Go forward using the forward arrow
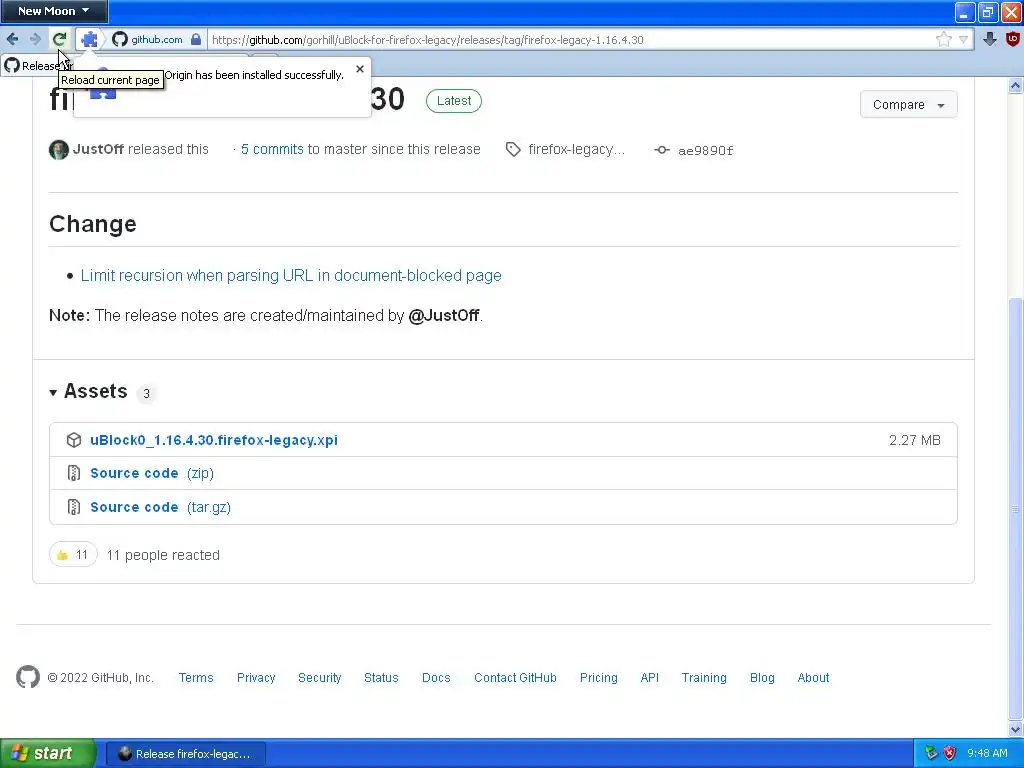 [35, 39]
